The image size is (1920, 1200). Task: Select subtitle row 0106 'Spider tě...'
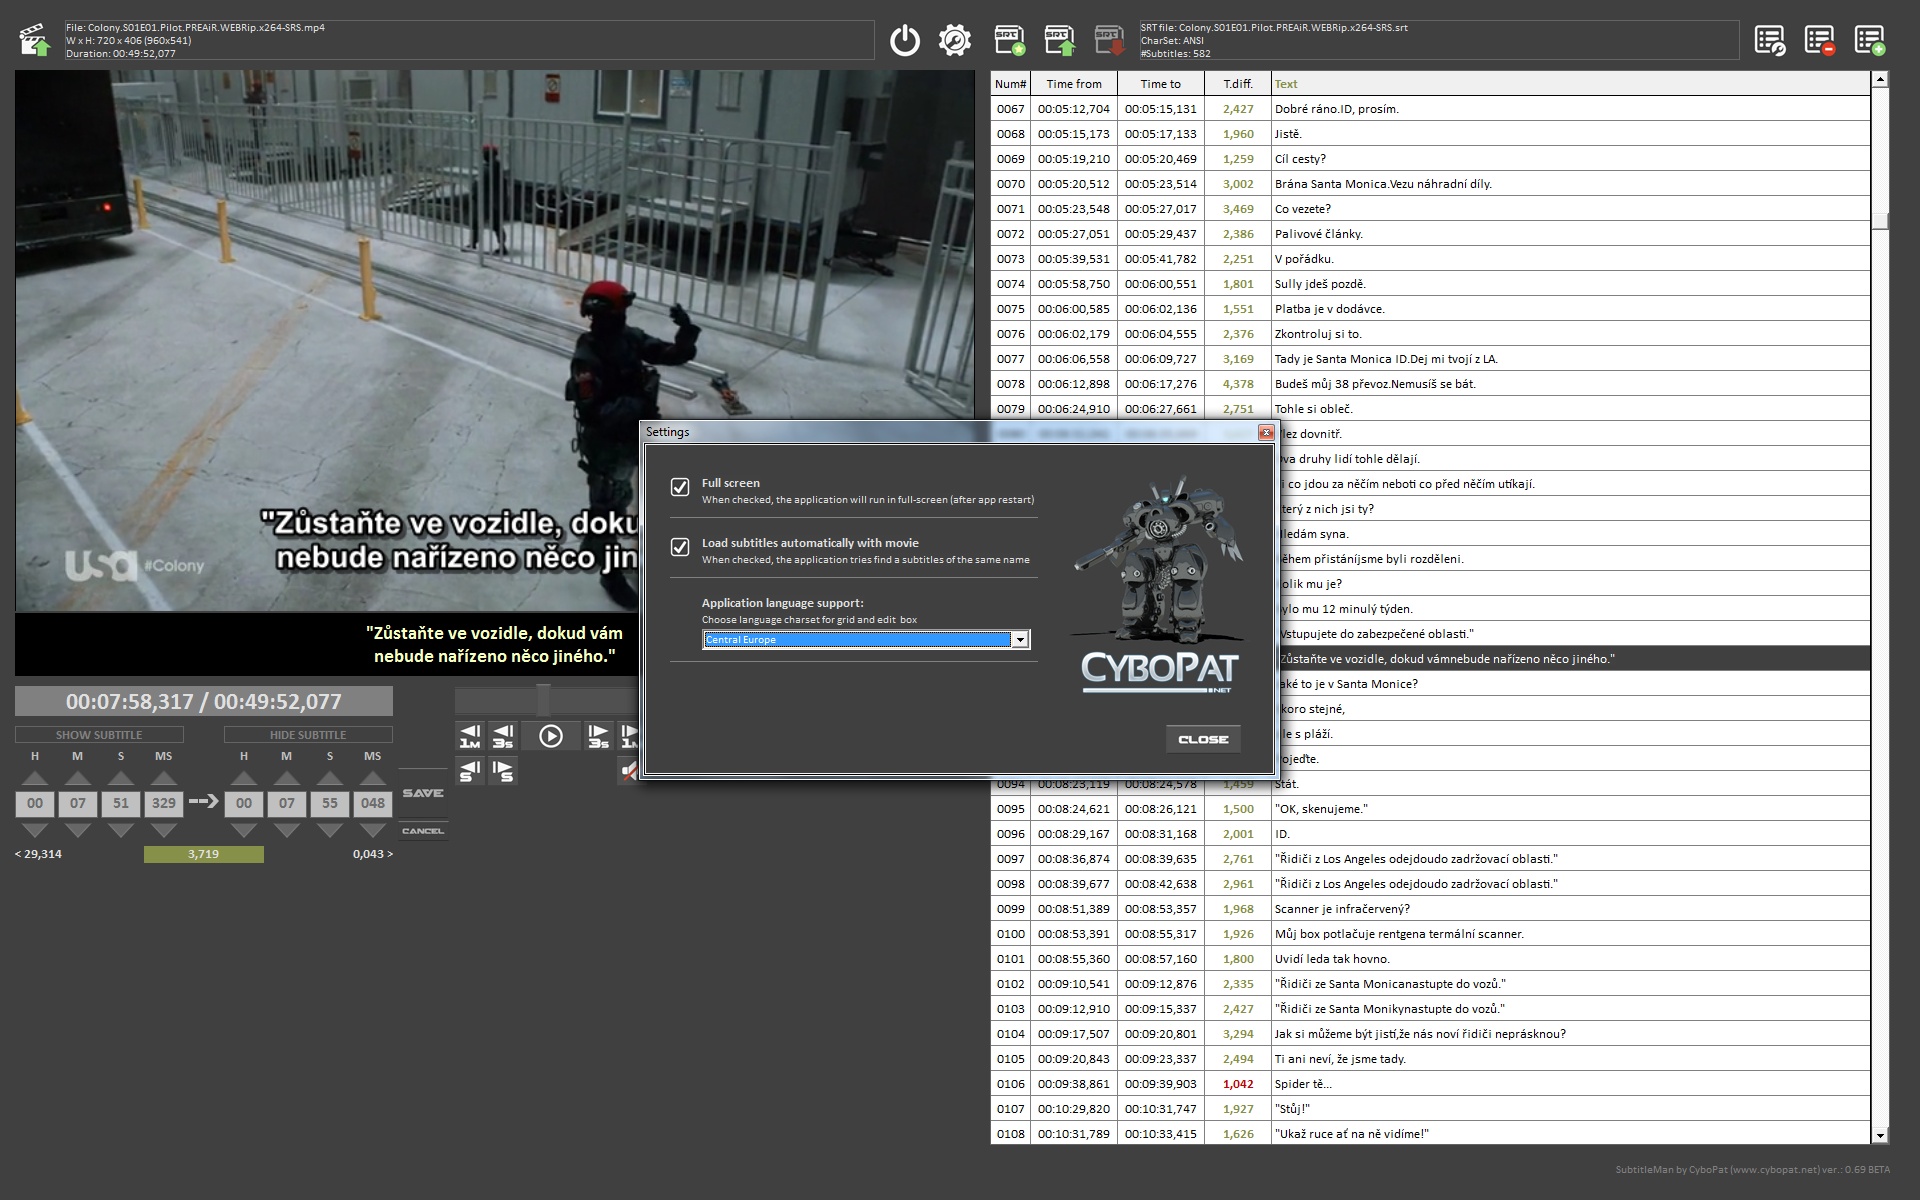pos(1430,1084)
